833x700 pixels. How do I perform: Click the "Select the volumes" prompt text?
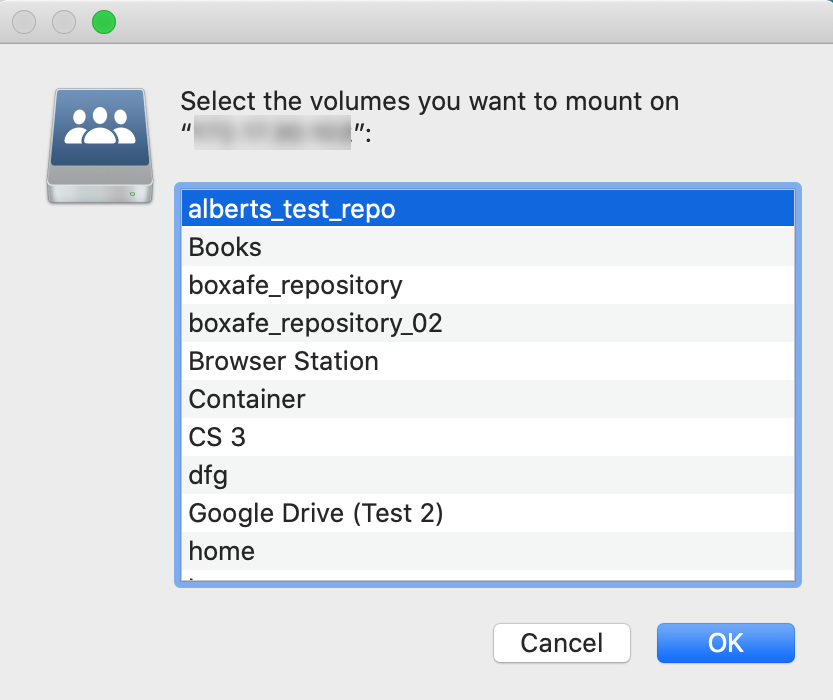[x=429, y=102]
